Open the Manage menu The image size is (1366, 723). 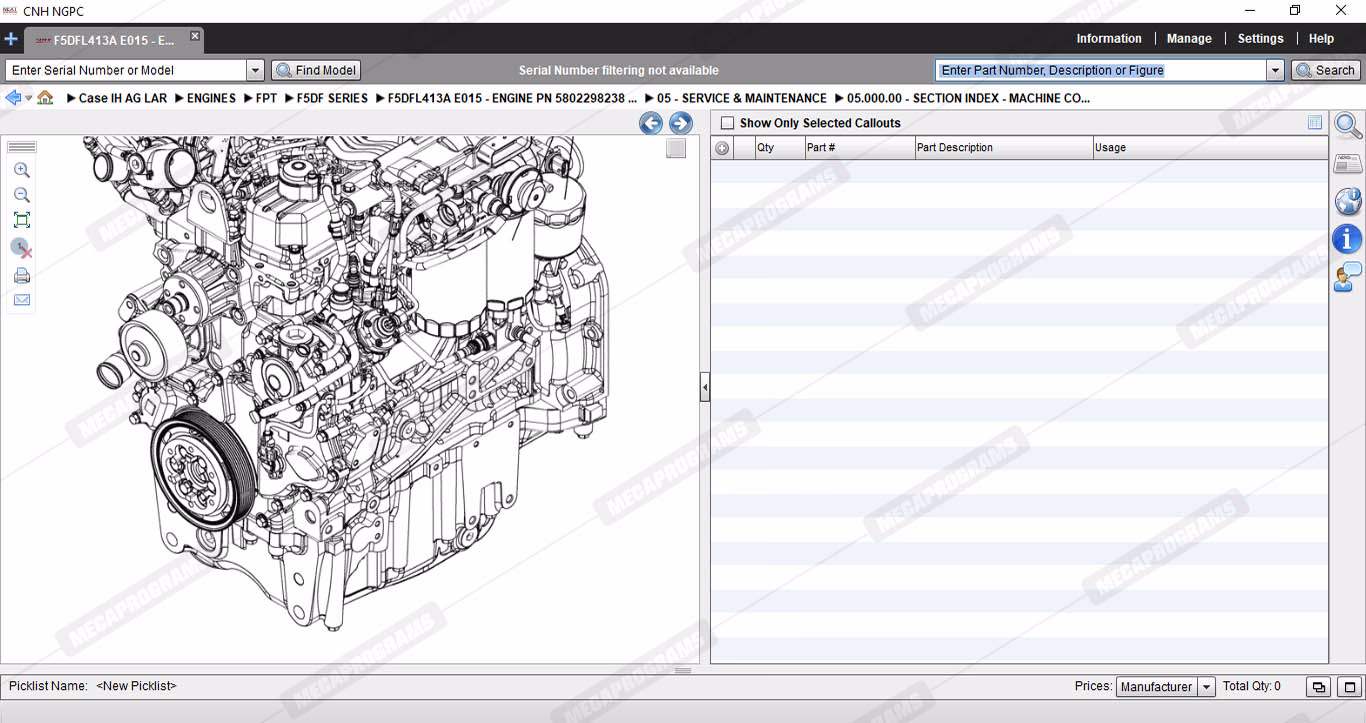click(x=1189, y=38)
